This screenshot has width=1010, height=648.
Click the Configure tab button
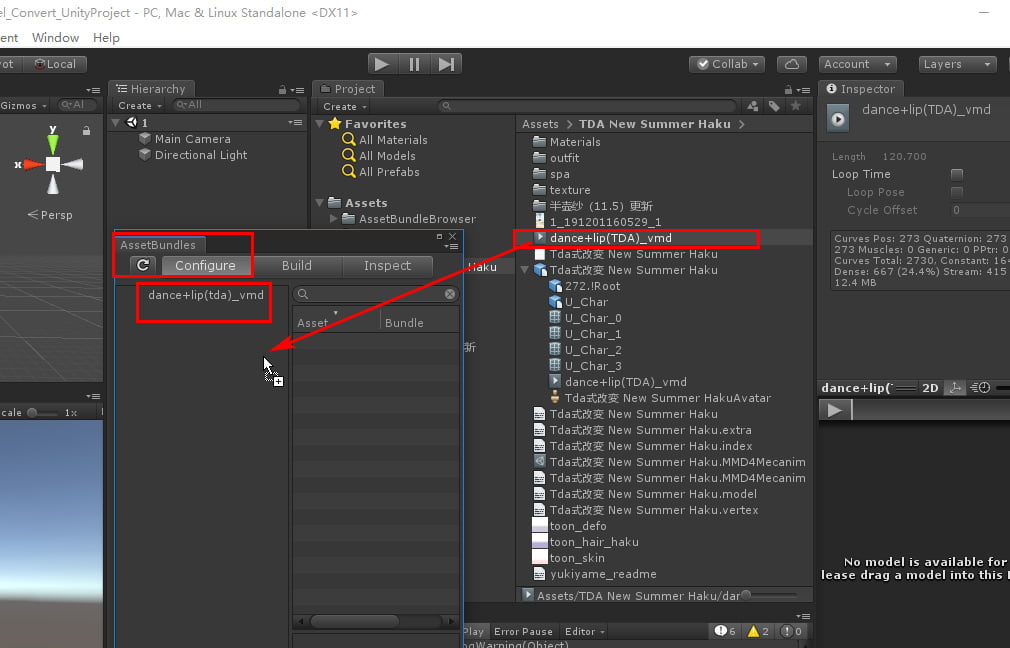[x=206, y=266]
